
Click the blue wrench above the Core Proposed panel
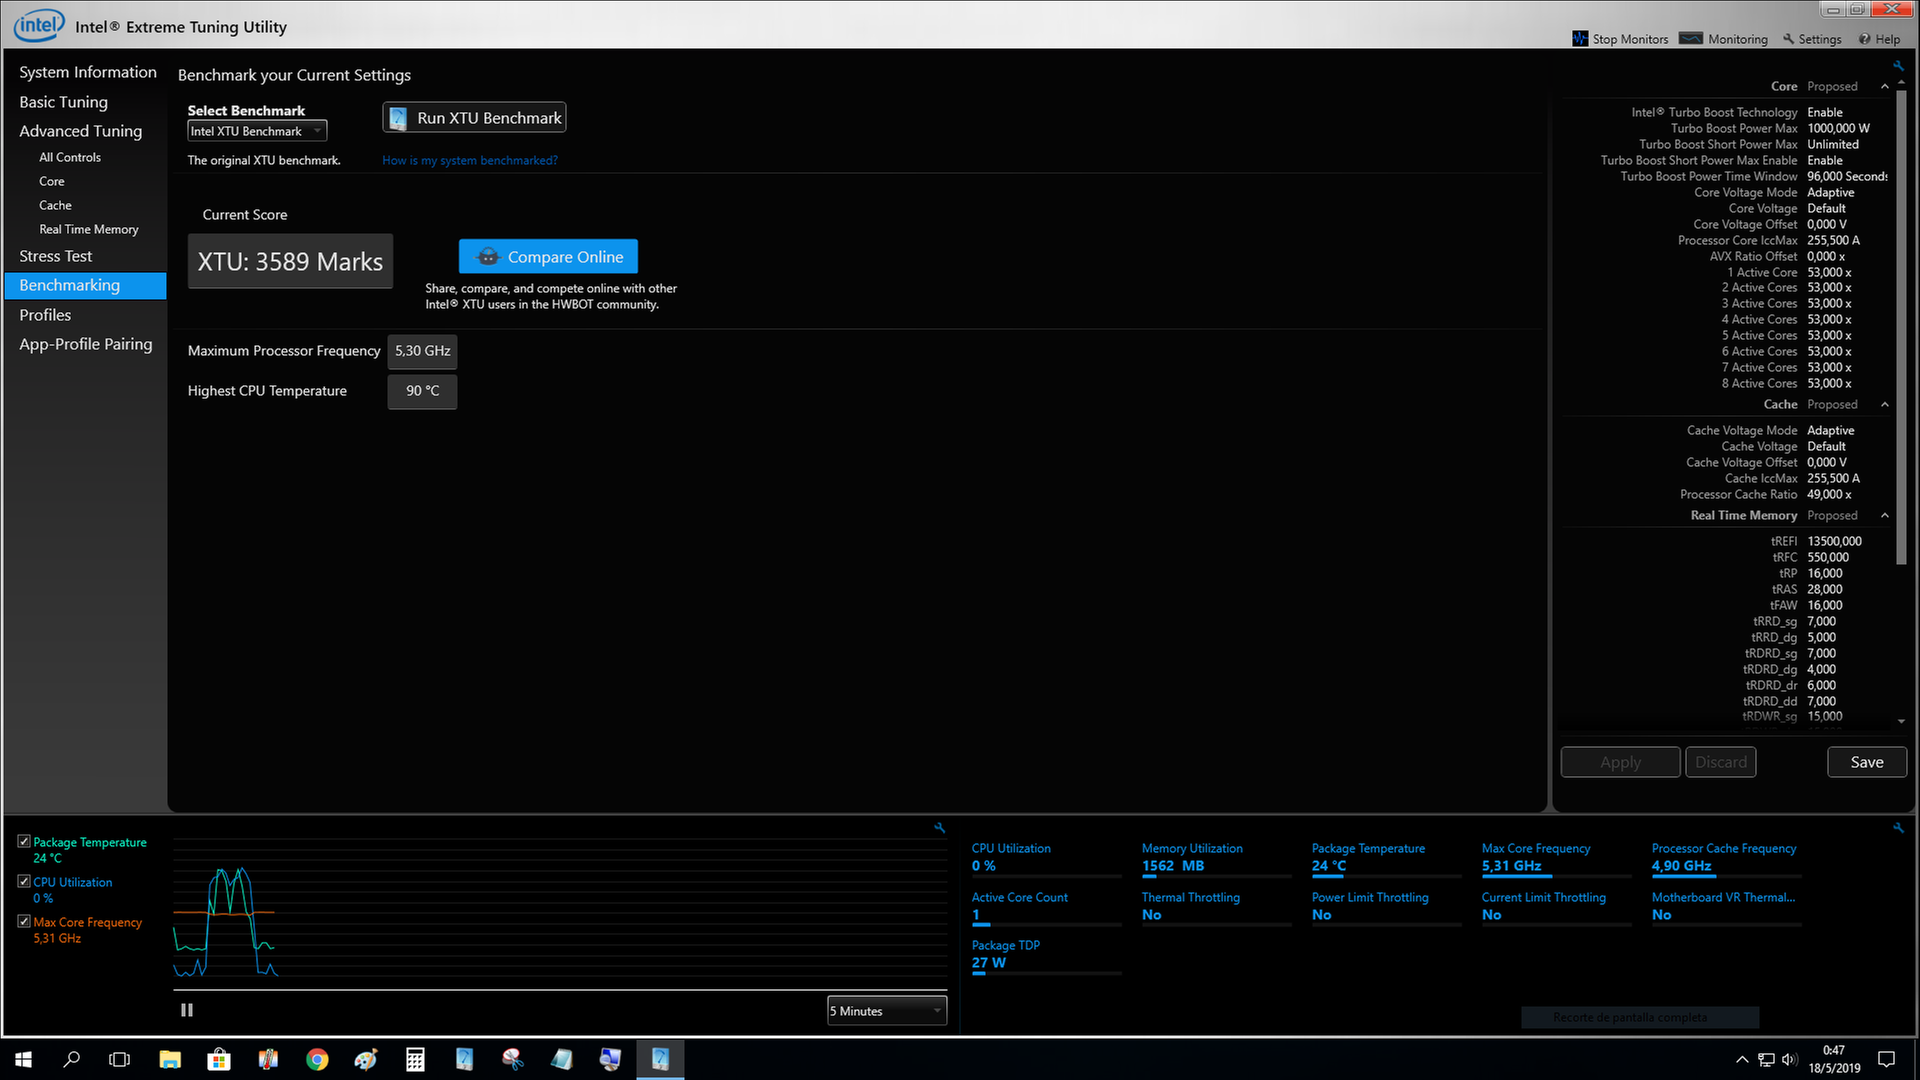1897,66
